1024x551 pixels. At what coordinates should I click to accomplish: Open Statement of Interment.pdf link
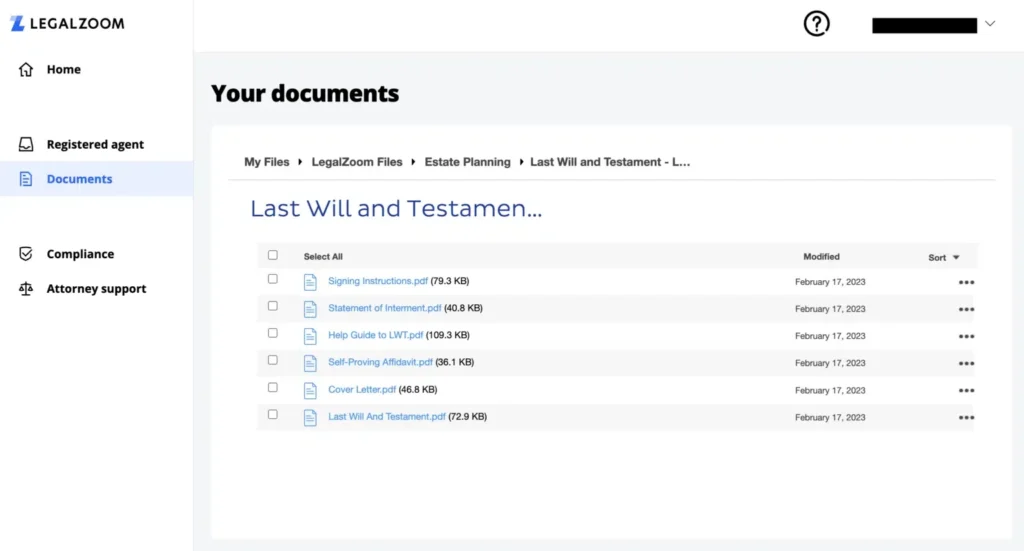click(385, 308)
